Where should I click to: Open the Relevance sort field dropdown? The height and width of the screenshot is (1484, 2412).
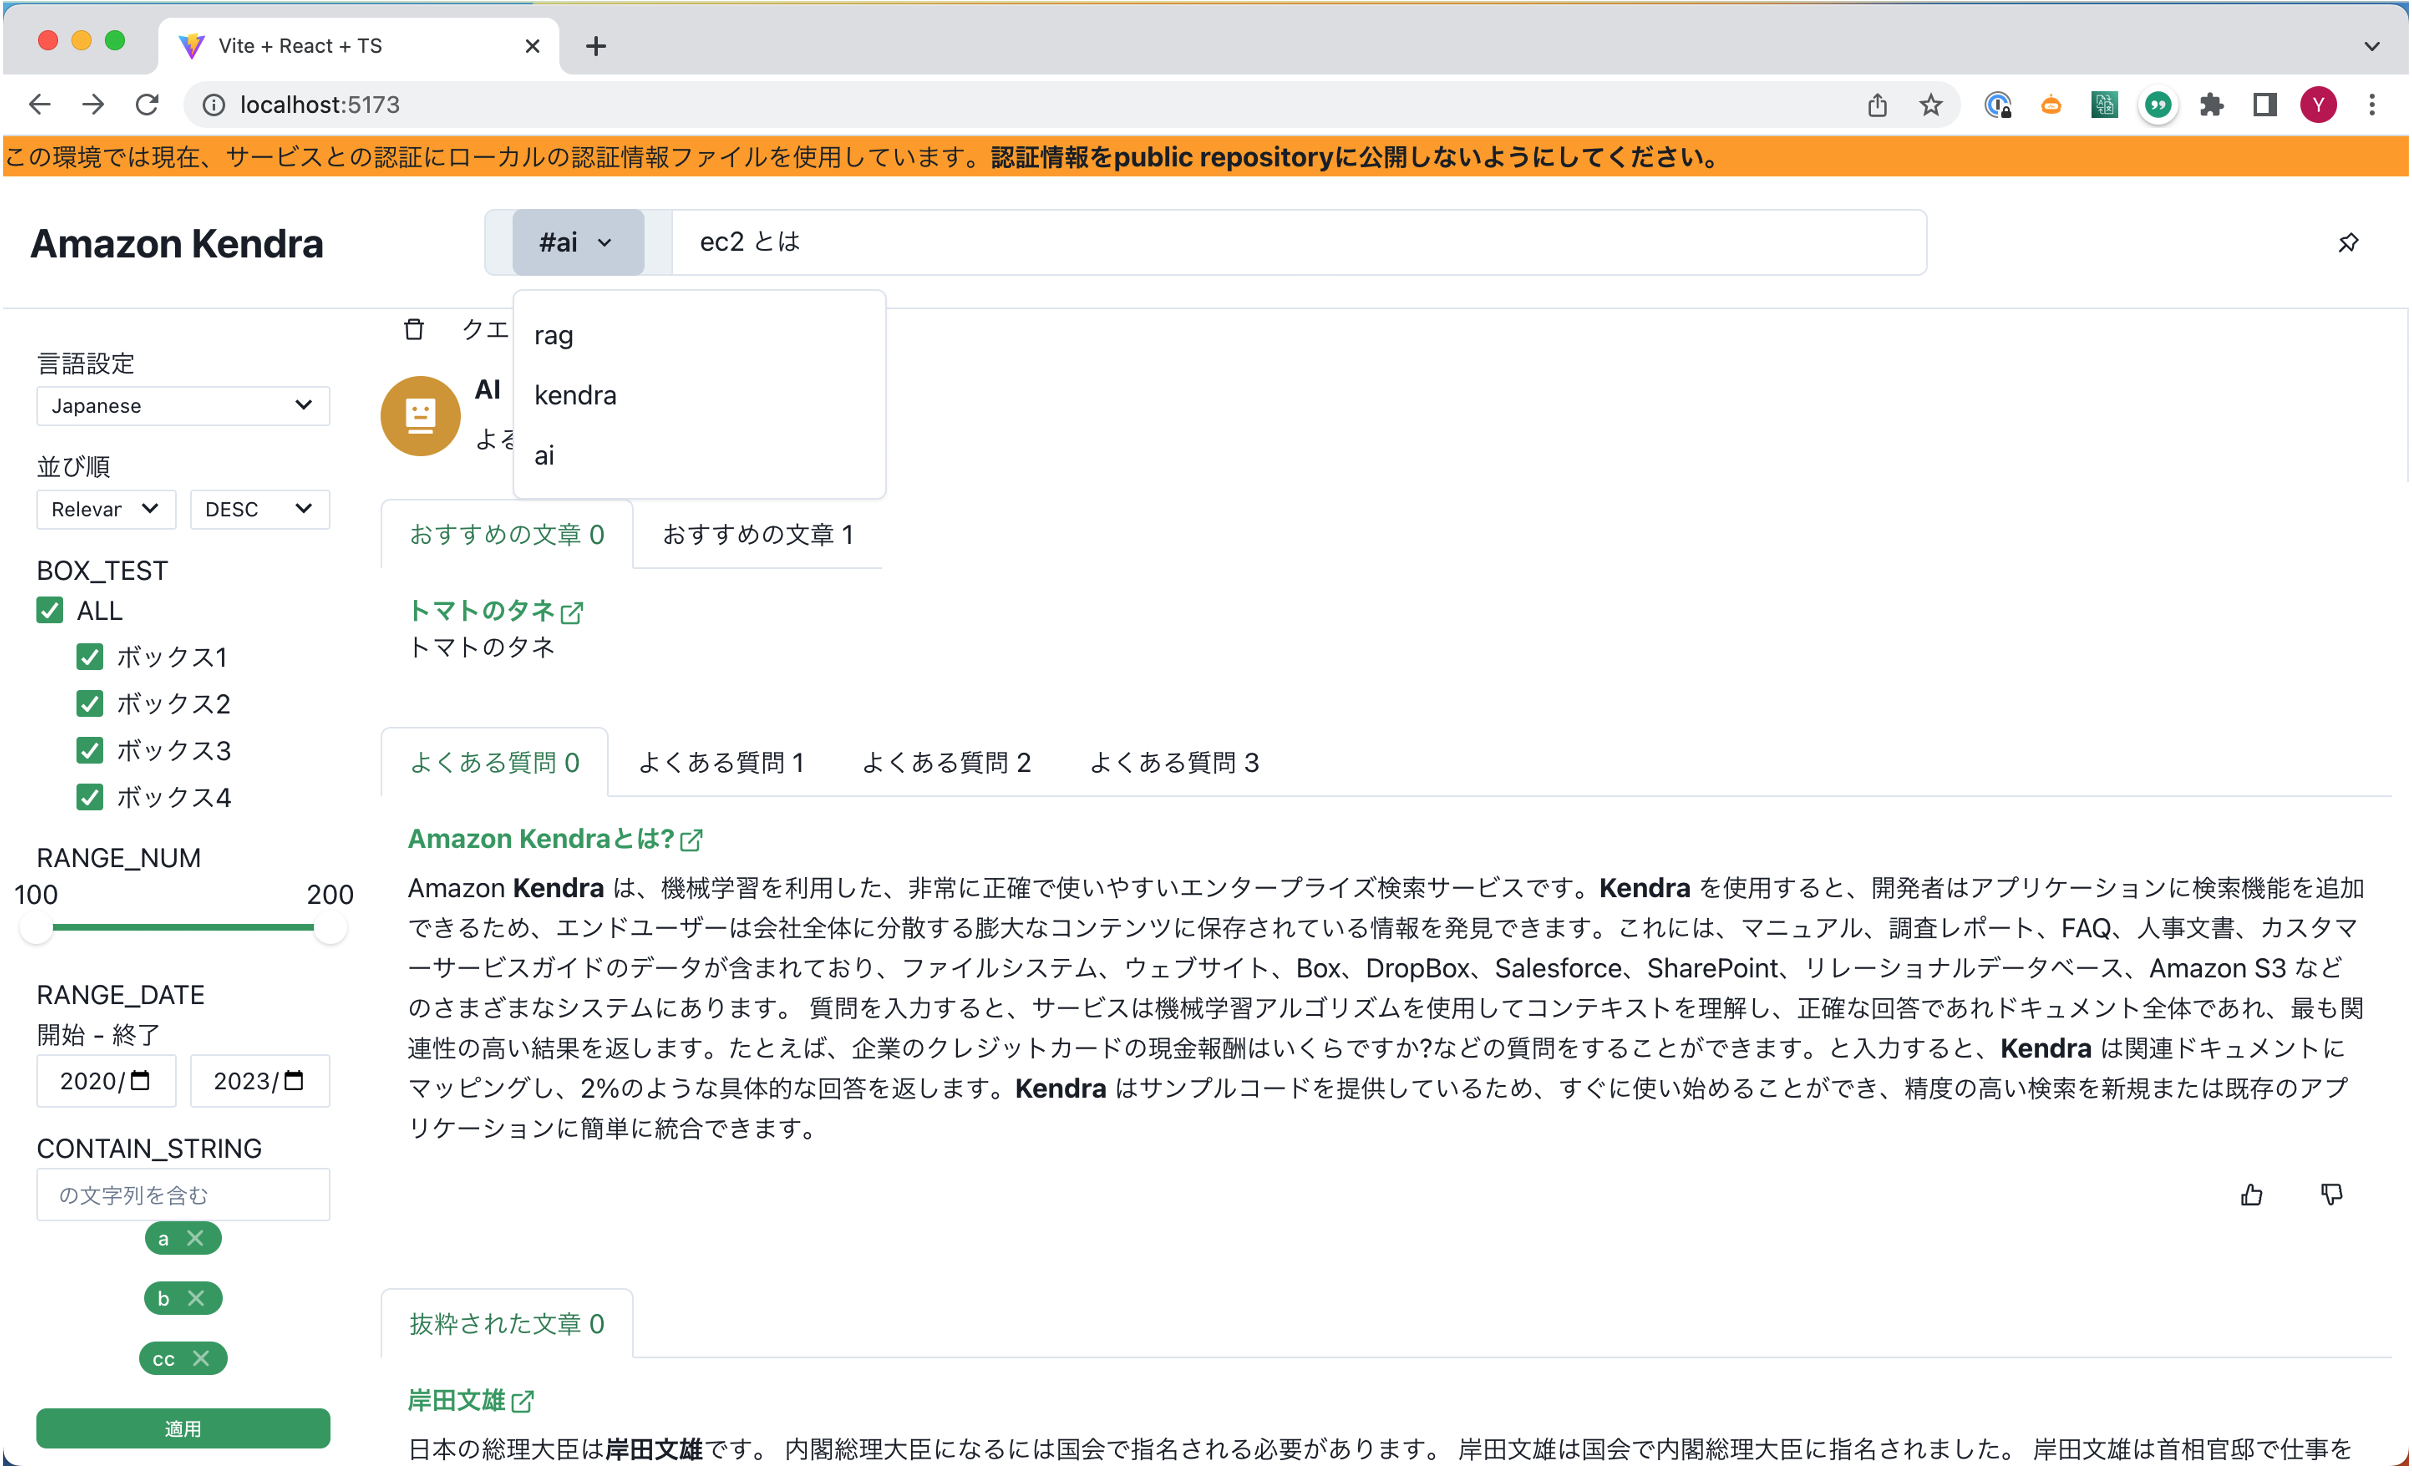106,509
